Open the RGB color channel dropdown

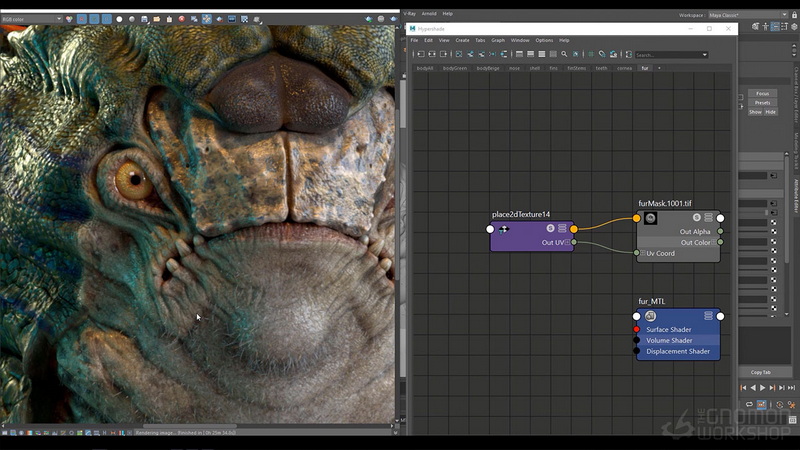pyautogui.click(x=31, y=19)
